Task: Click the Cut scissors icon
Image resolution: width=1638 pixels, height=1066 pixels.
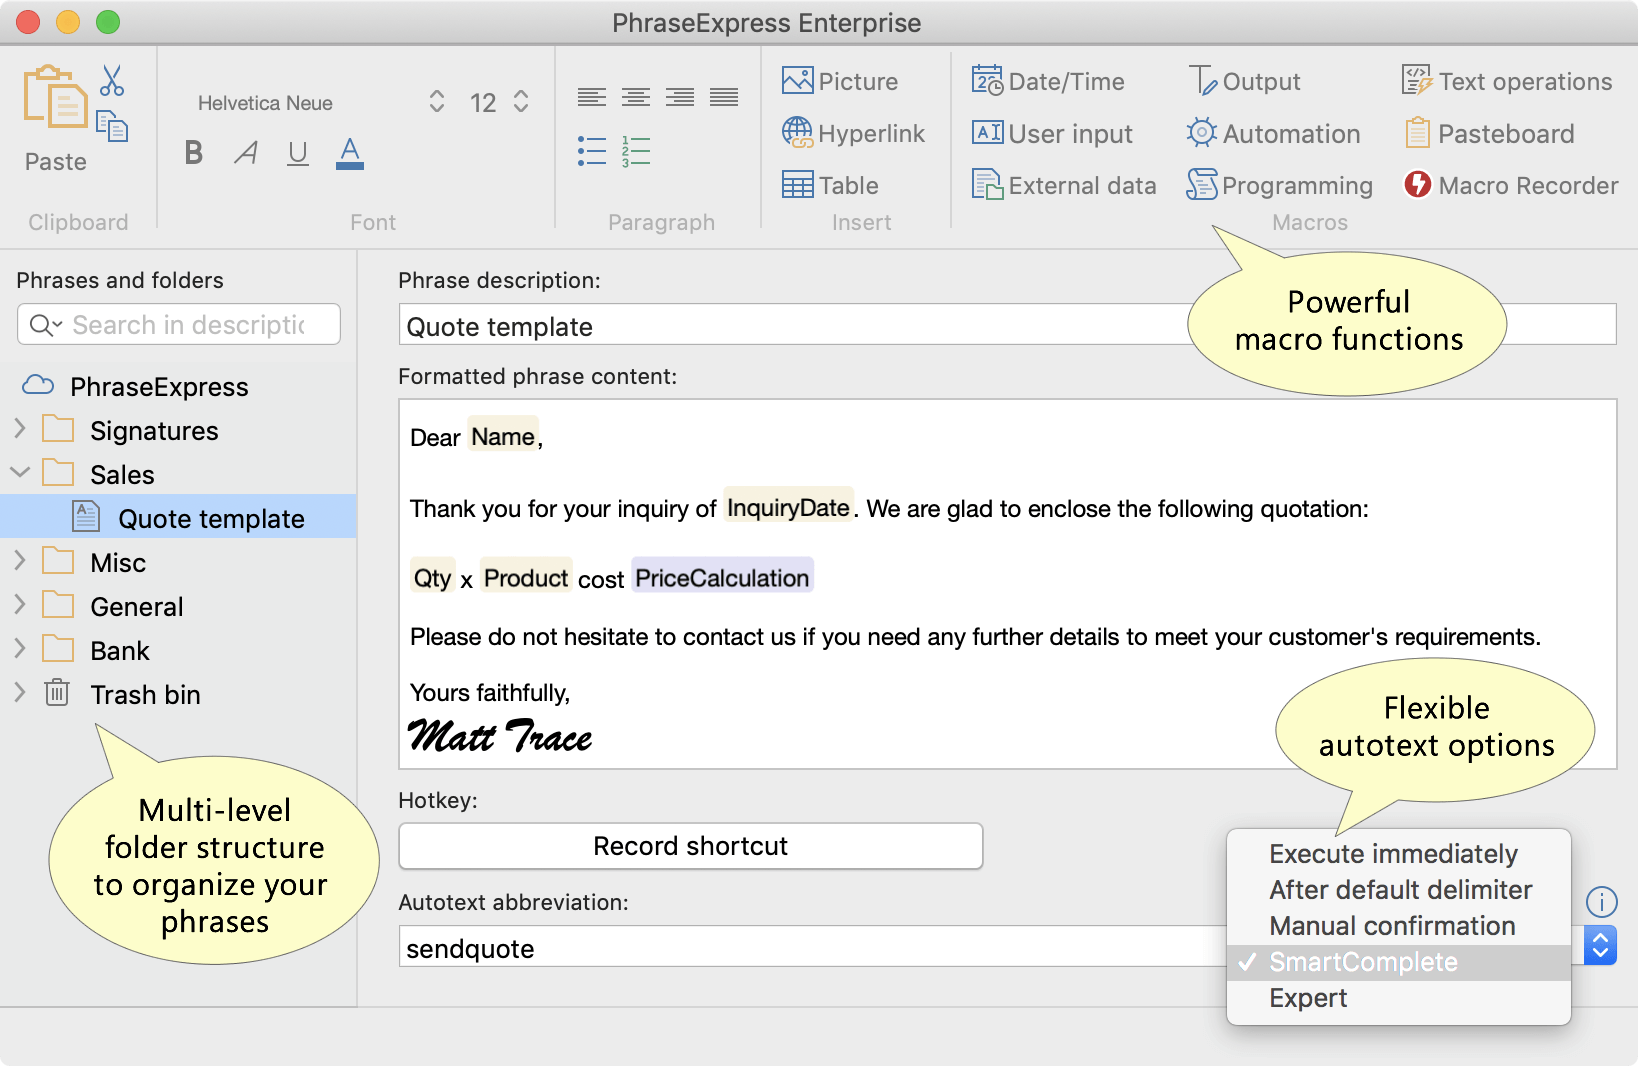Action: (x=112, y=81)
